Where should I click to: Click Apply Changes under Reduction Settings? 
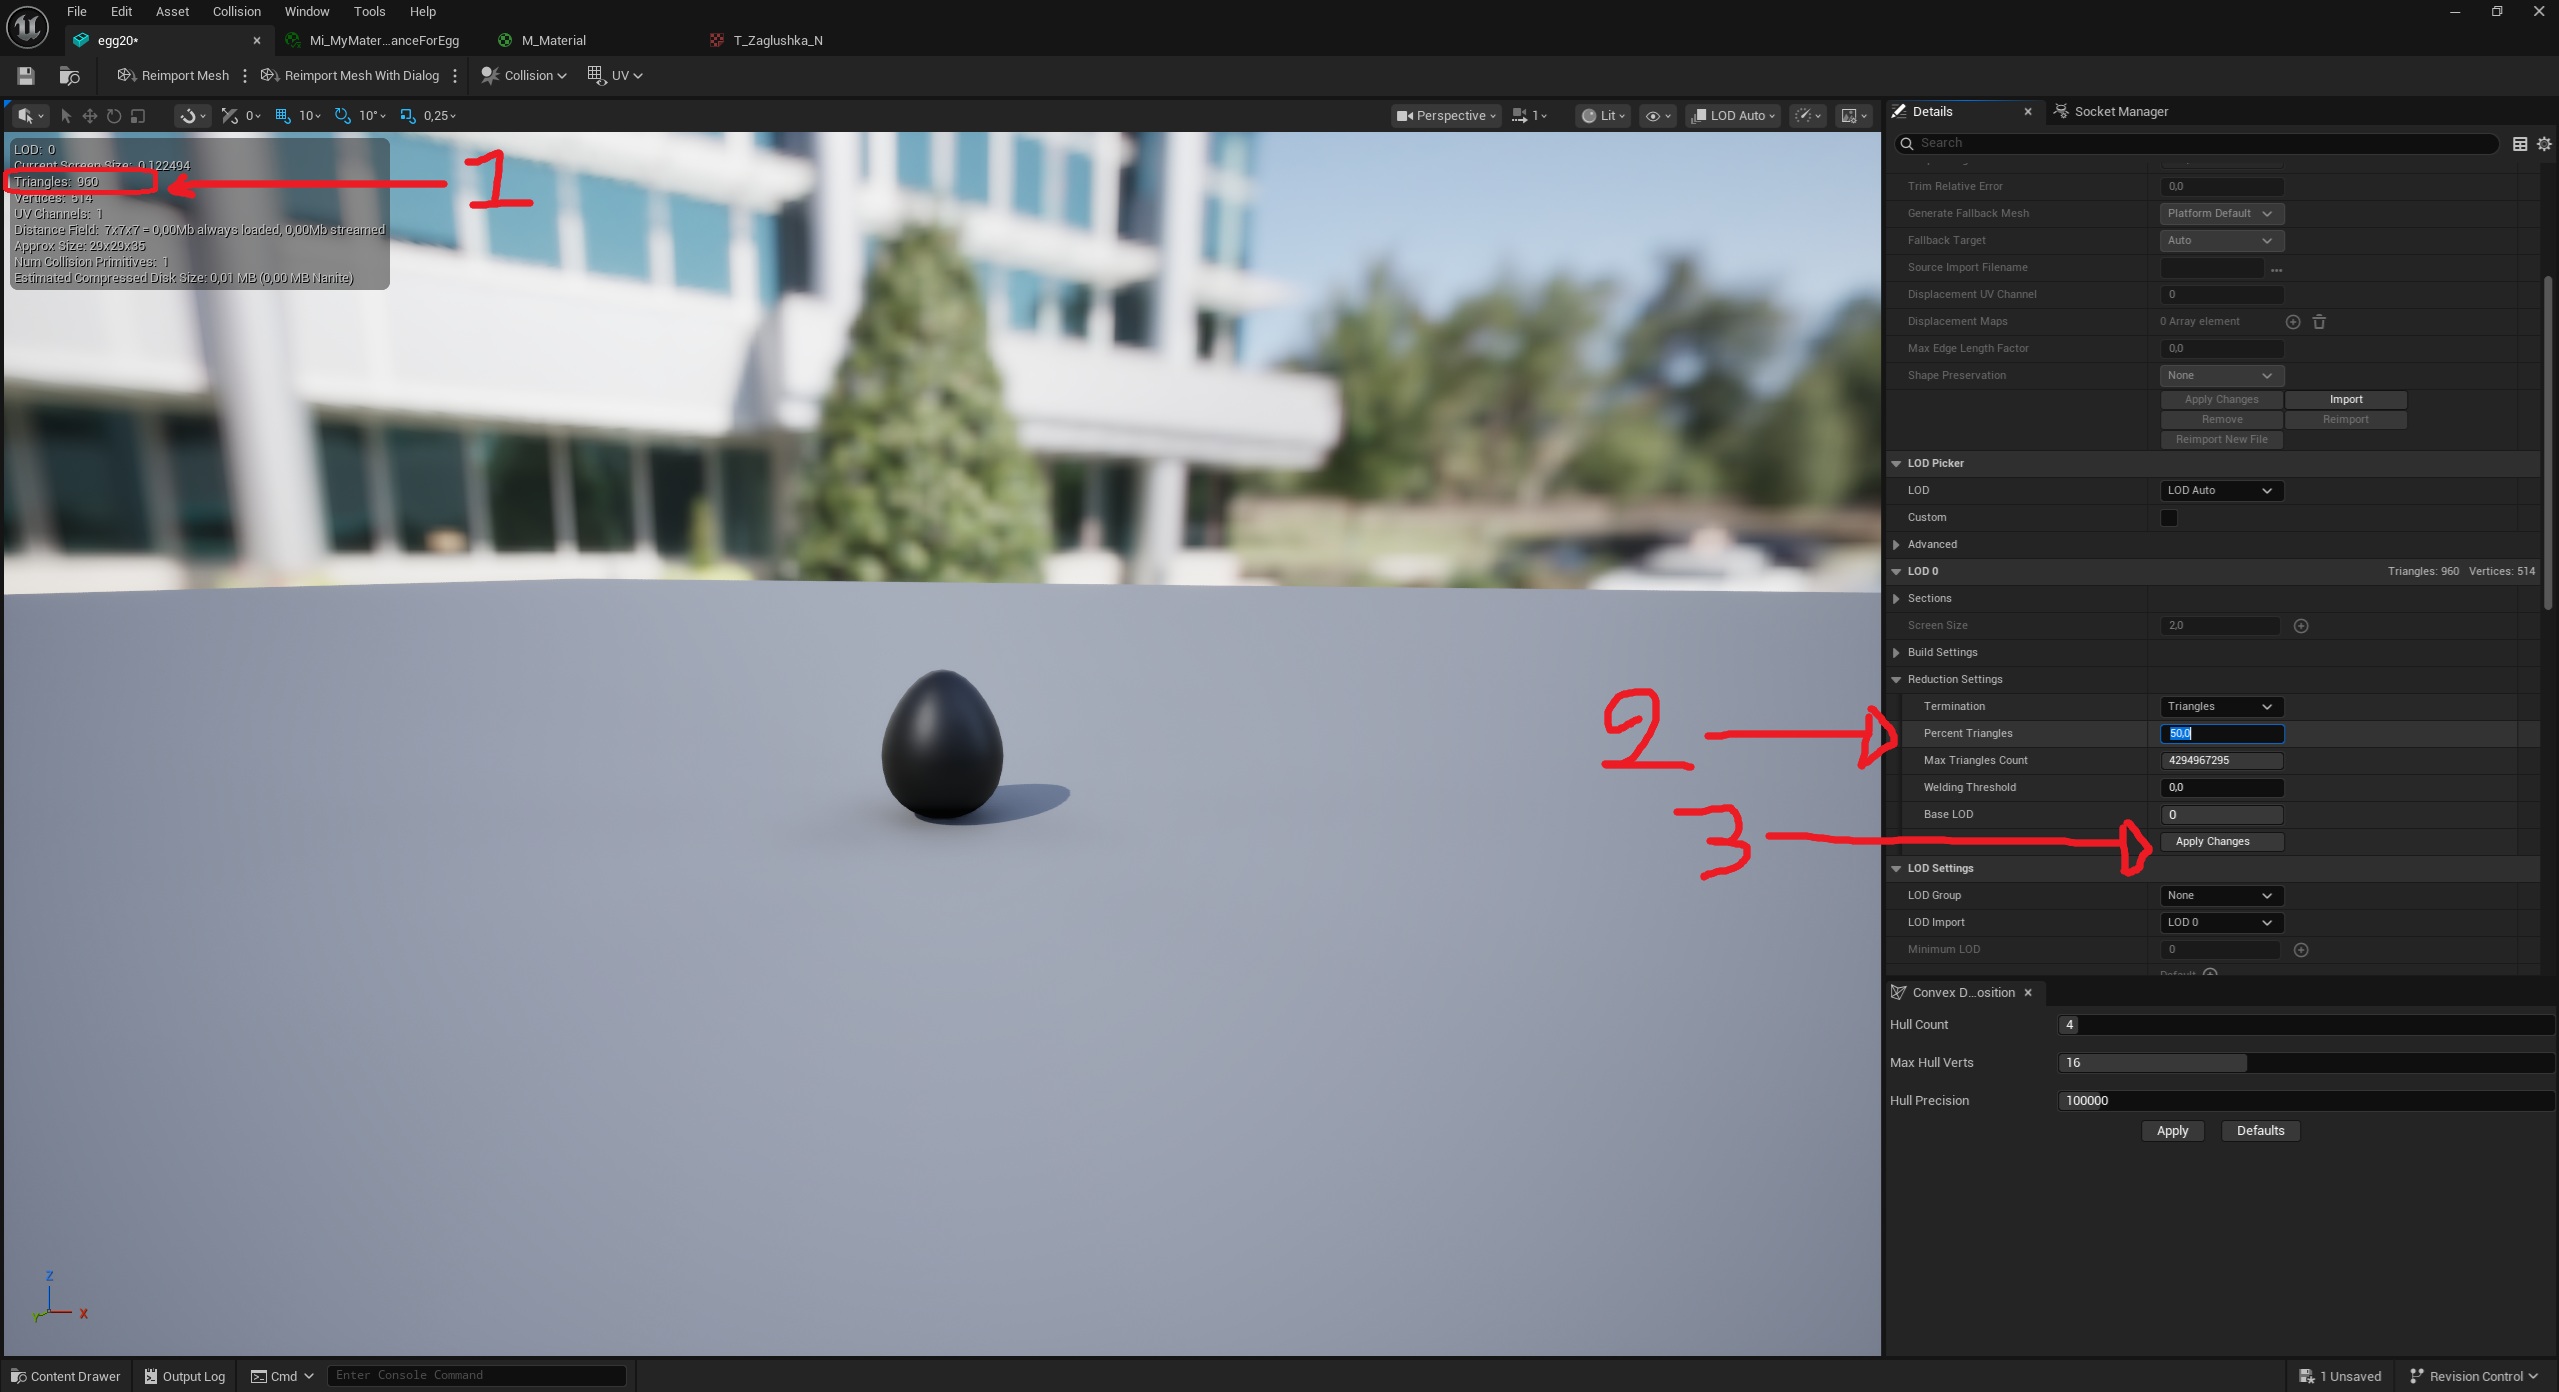[2221, 842]
